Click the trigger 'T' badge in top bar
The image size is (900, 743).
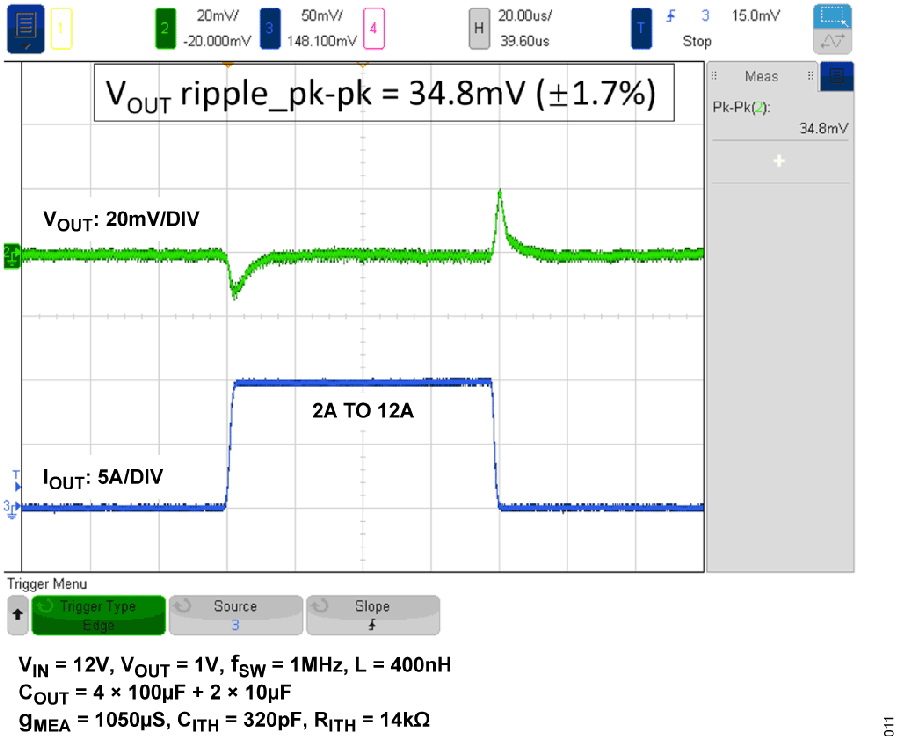[641, 29]
